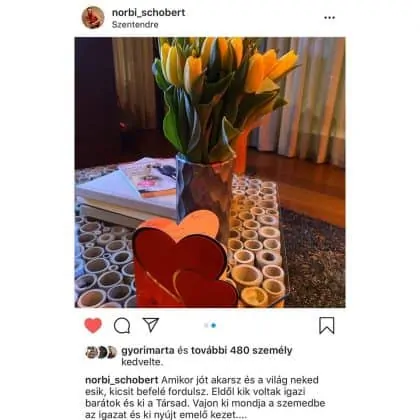Tap the first liker's small avatar
Image resolution: width=420 pixels, height=420 pixels.
91,352
